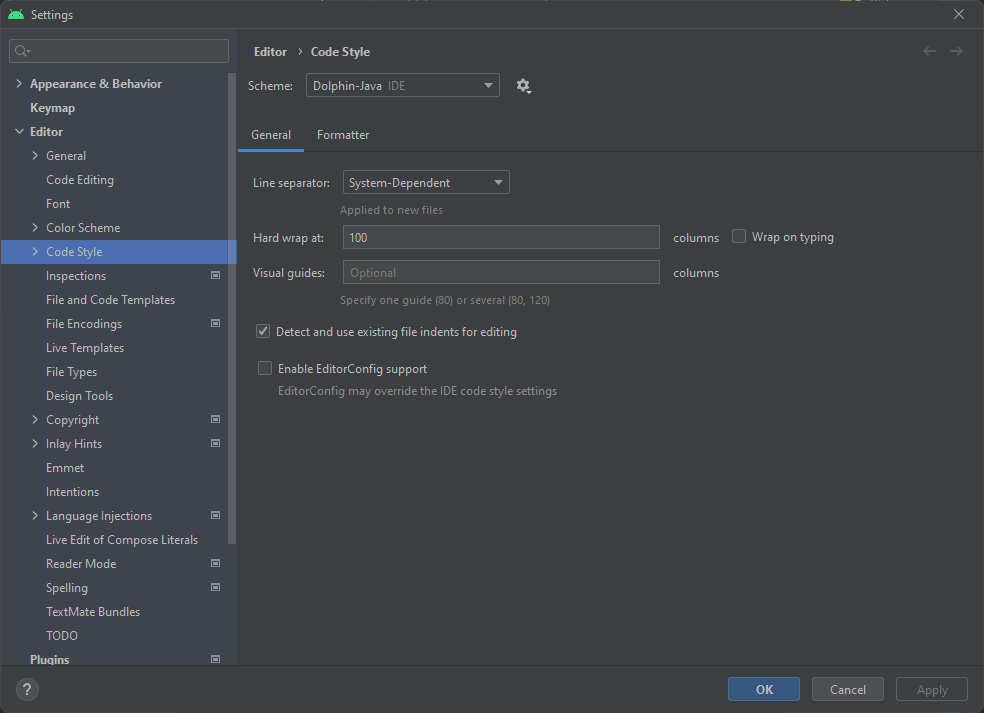This screenshot has width=984, height=713.
Task: Uncheck Detect and use existing file indents
Action: [264, 331]
